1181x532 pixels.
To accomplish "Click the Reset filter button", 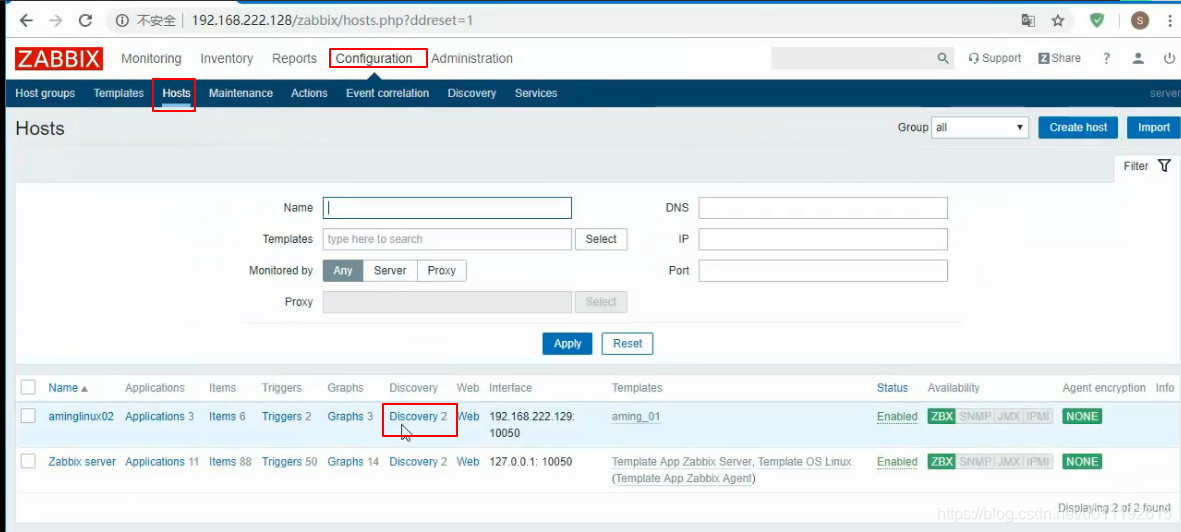I will pos(627,344).
